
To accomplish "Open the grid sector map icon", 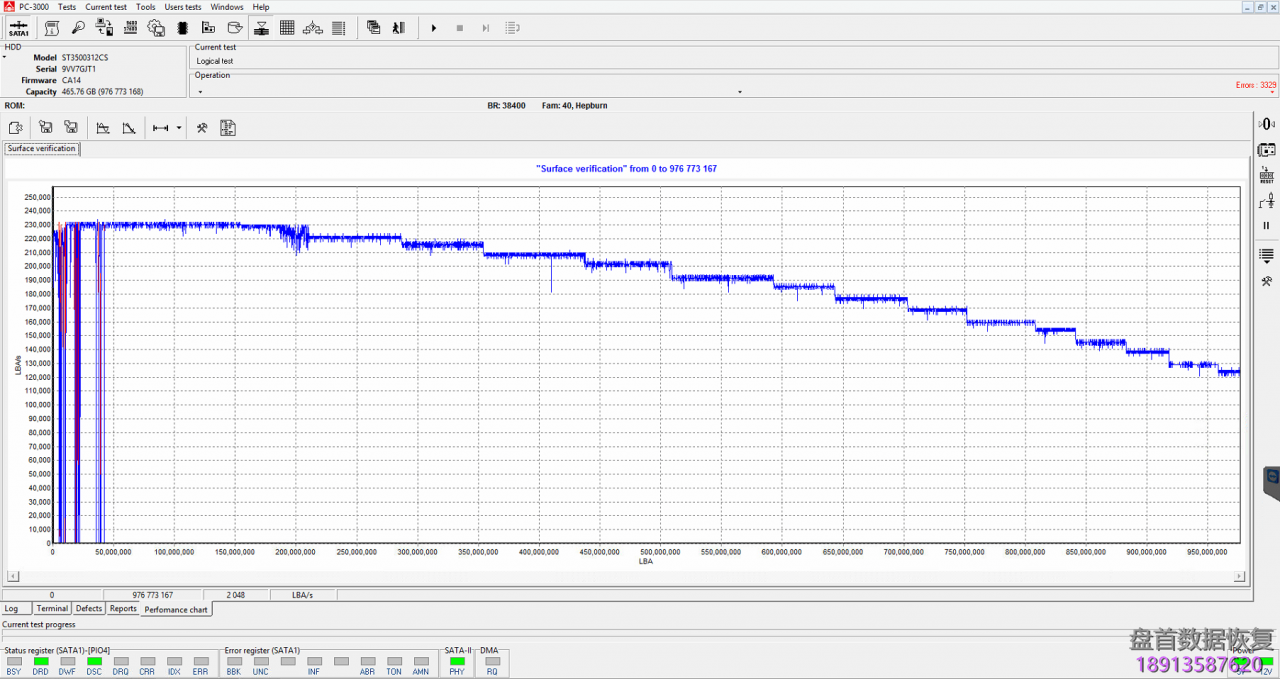I will click(287, 28).
